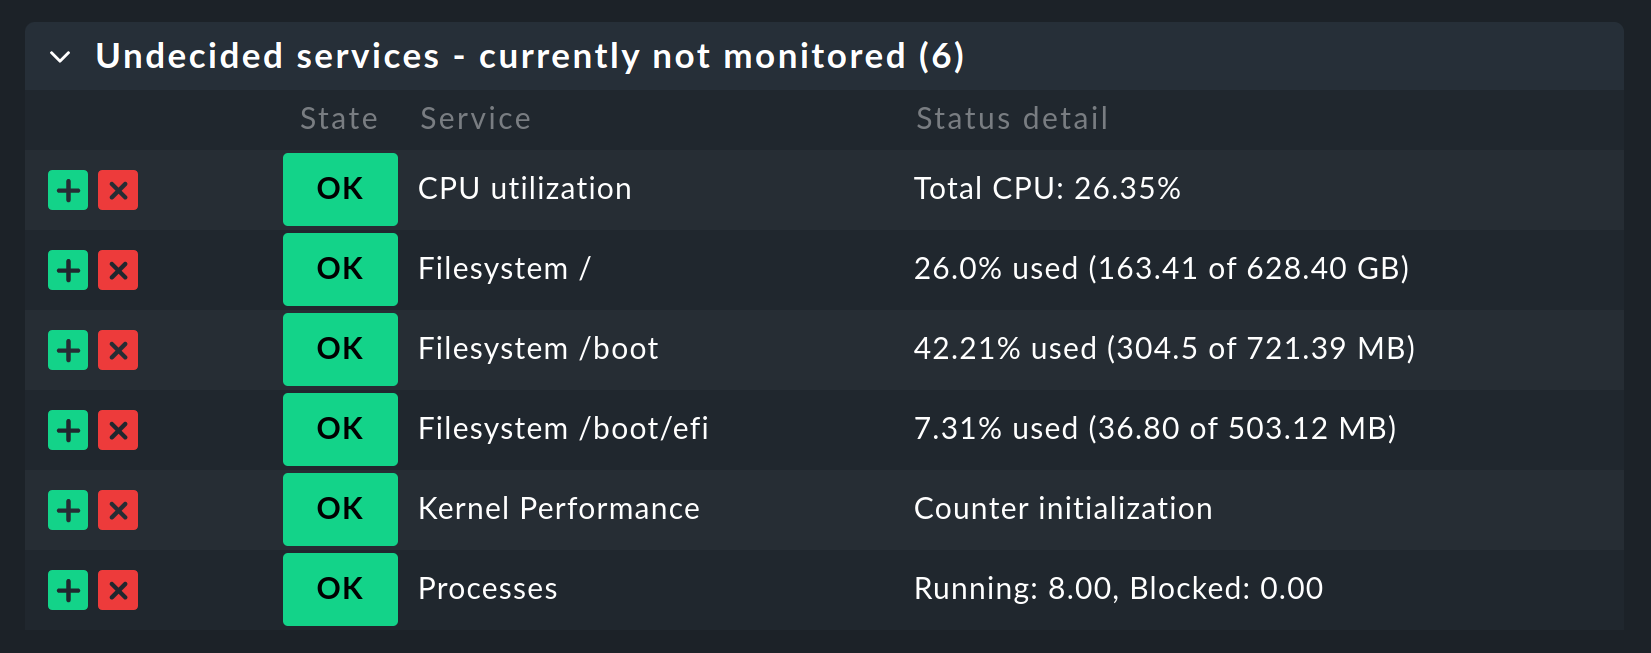
Task: Remove Filesystem /boot via red X icon
Action: (118, 350)
